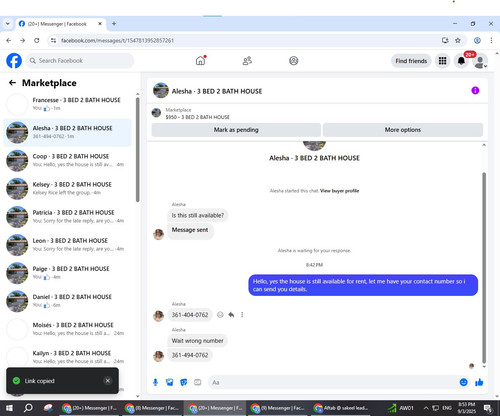
Task: Click the address bar URL
Action: click(117, 40)
